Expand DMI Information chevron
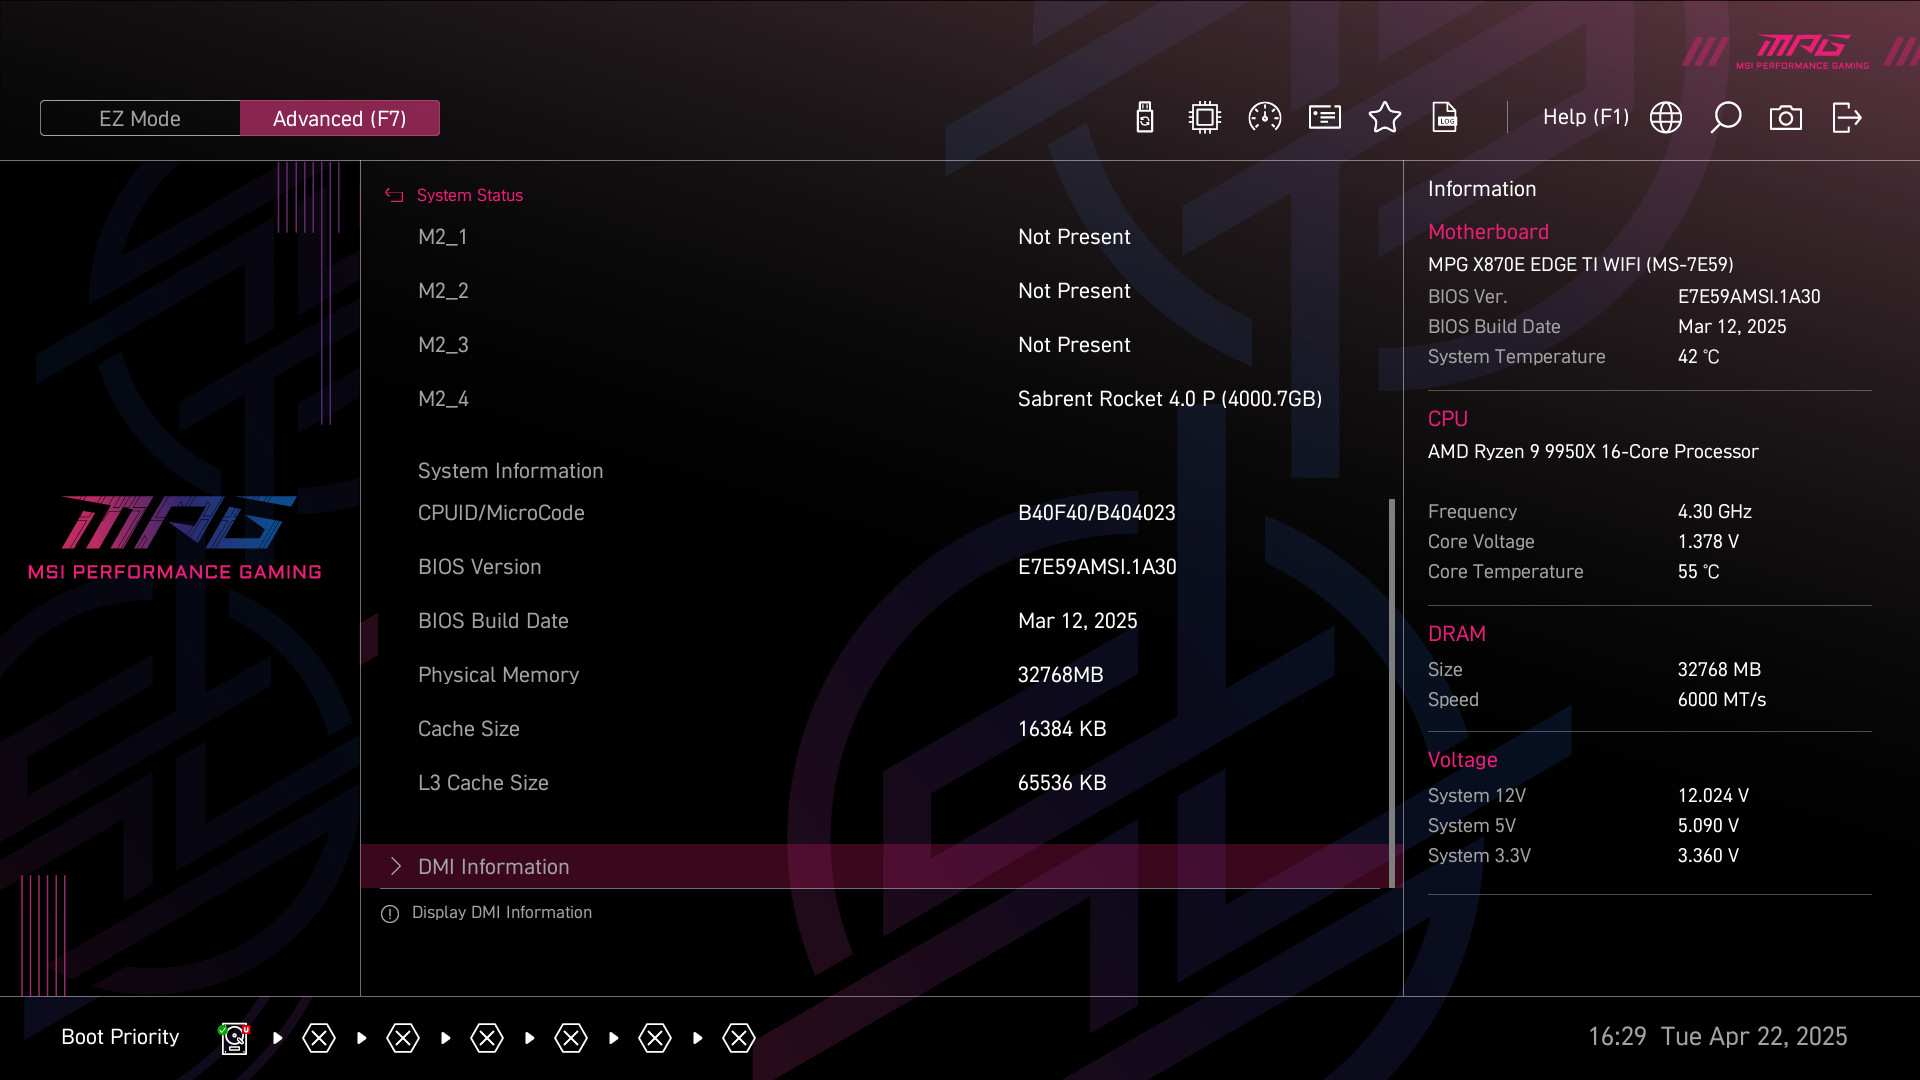This screenshot has height=1080, width=1920. tap(396, 866)
